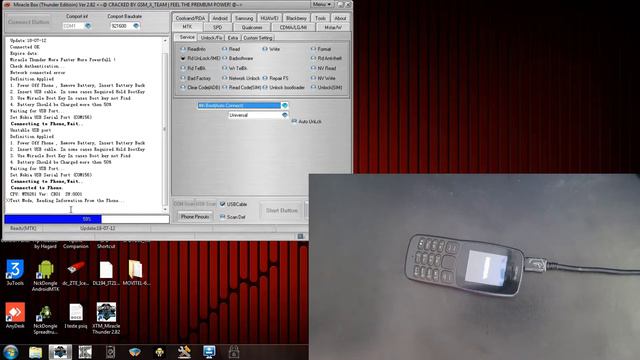Toggle the Scan Def checkbox
The width and height of the screenshot is (640, 360).
tap(222, 217)
